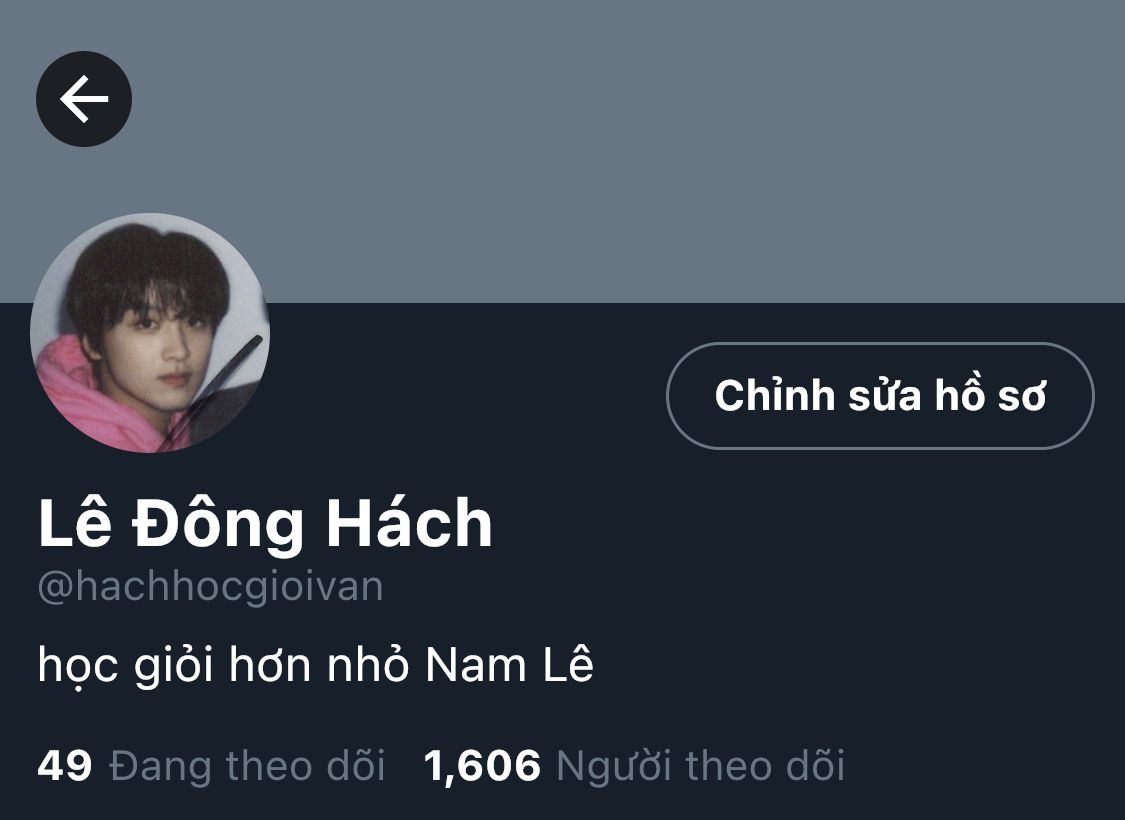The image size is (1125, 820).
Task: Open the 1,606 Người theo dõi list
Action: pos(634,765)
